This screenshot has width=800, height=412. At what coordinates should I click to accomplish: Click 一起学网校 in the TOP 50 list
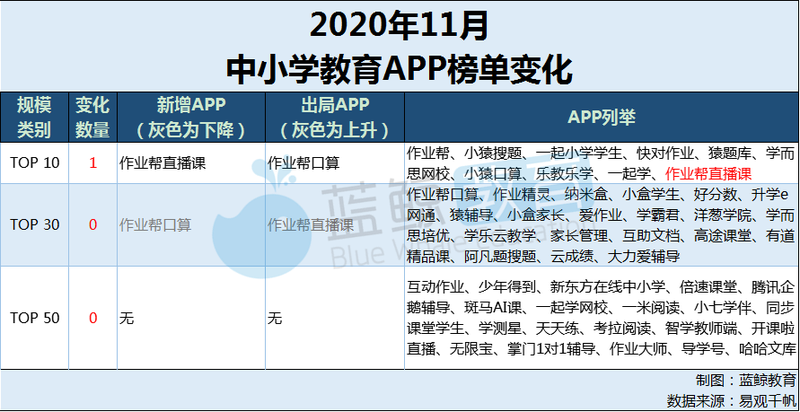pos(572,307)
